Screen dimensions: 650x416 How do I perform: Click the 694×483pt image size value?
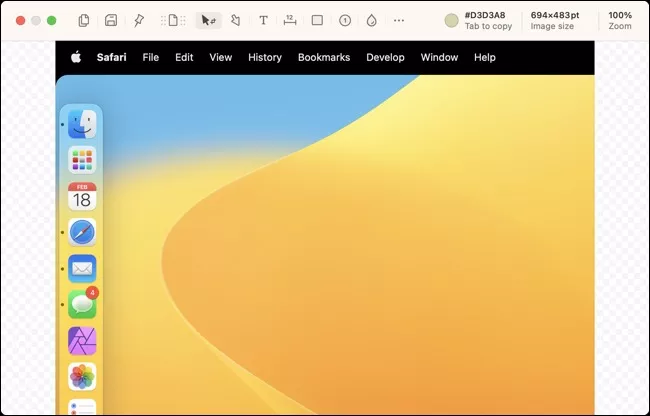[555, 15]
